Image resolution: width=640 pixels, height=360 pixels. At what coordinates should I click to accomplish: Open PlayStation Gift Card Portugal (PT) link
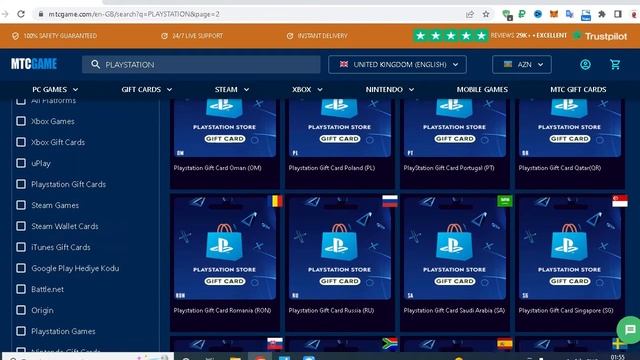[x=449, y=168]
